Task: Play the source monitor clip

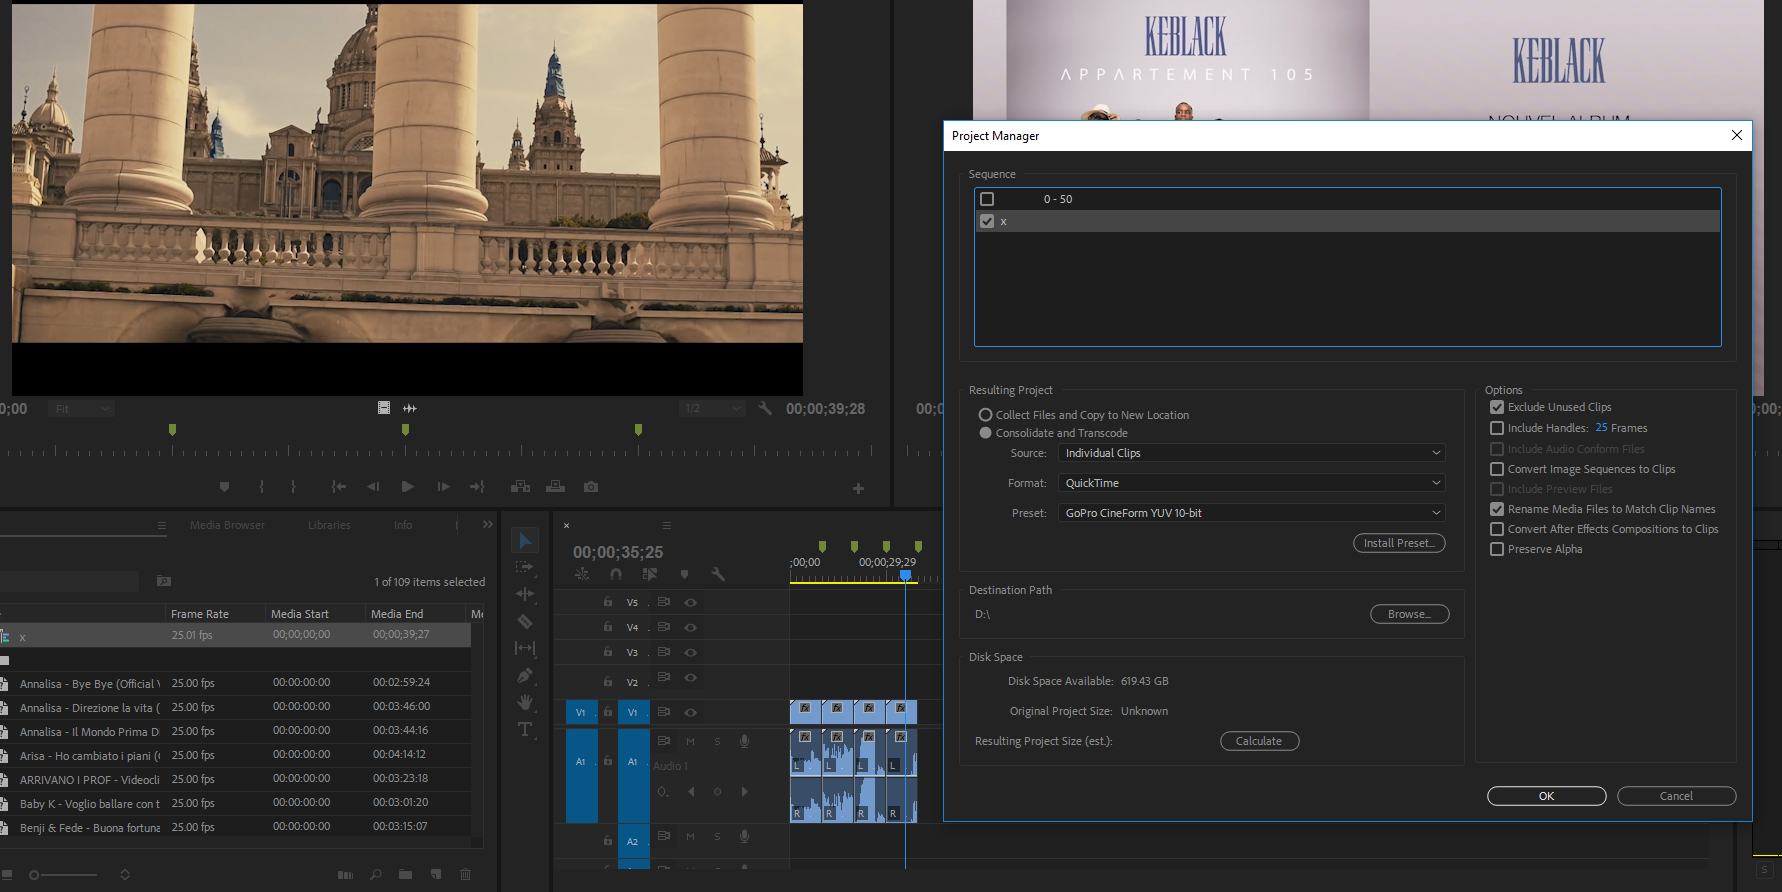Action: (x=407, y=487)
